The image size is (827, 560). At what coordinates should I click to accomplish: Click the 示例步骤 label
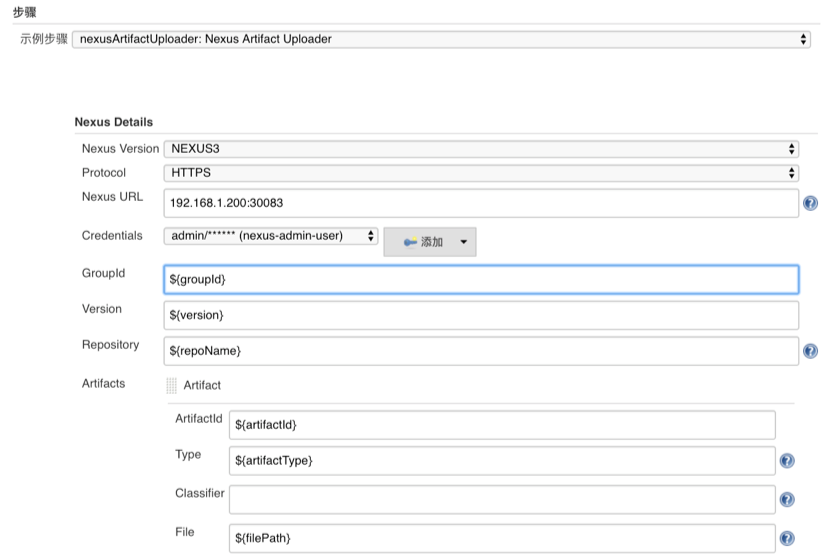pos(44,38)
